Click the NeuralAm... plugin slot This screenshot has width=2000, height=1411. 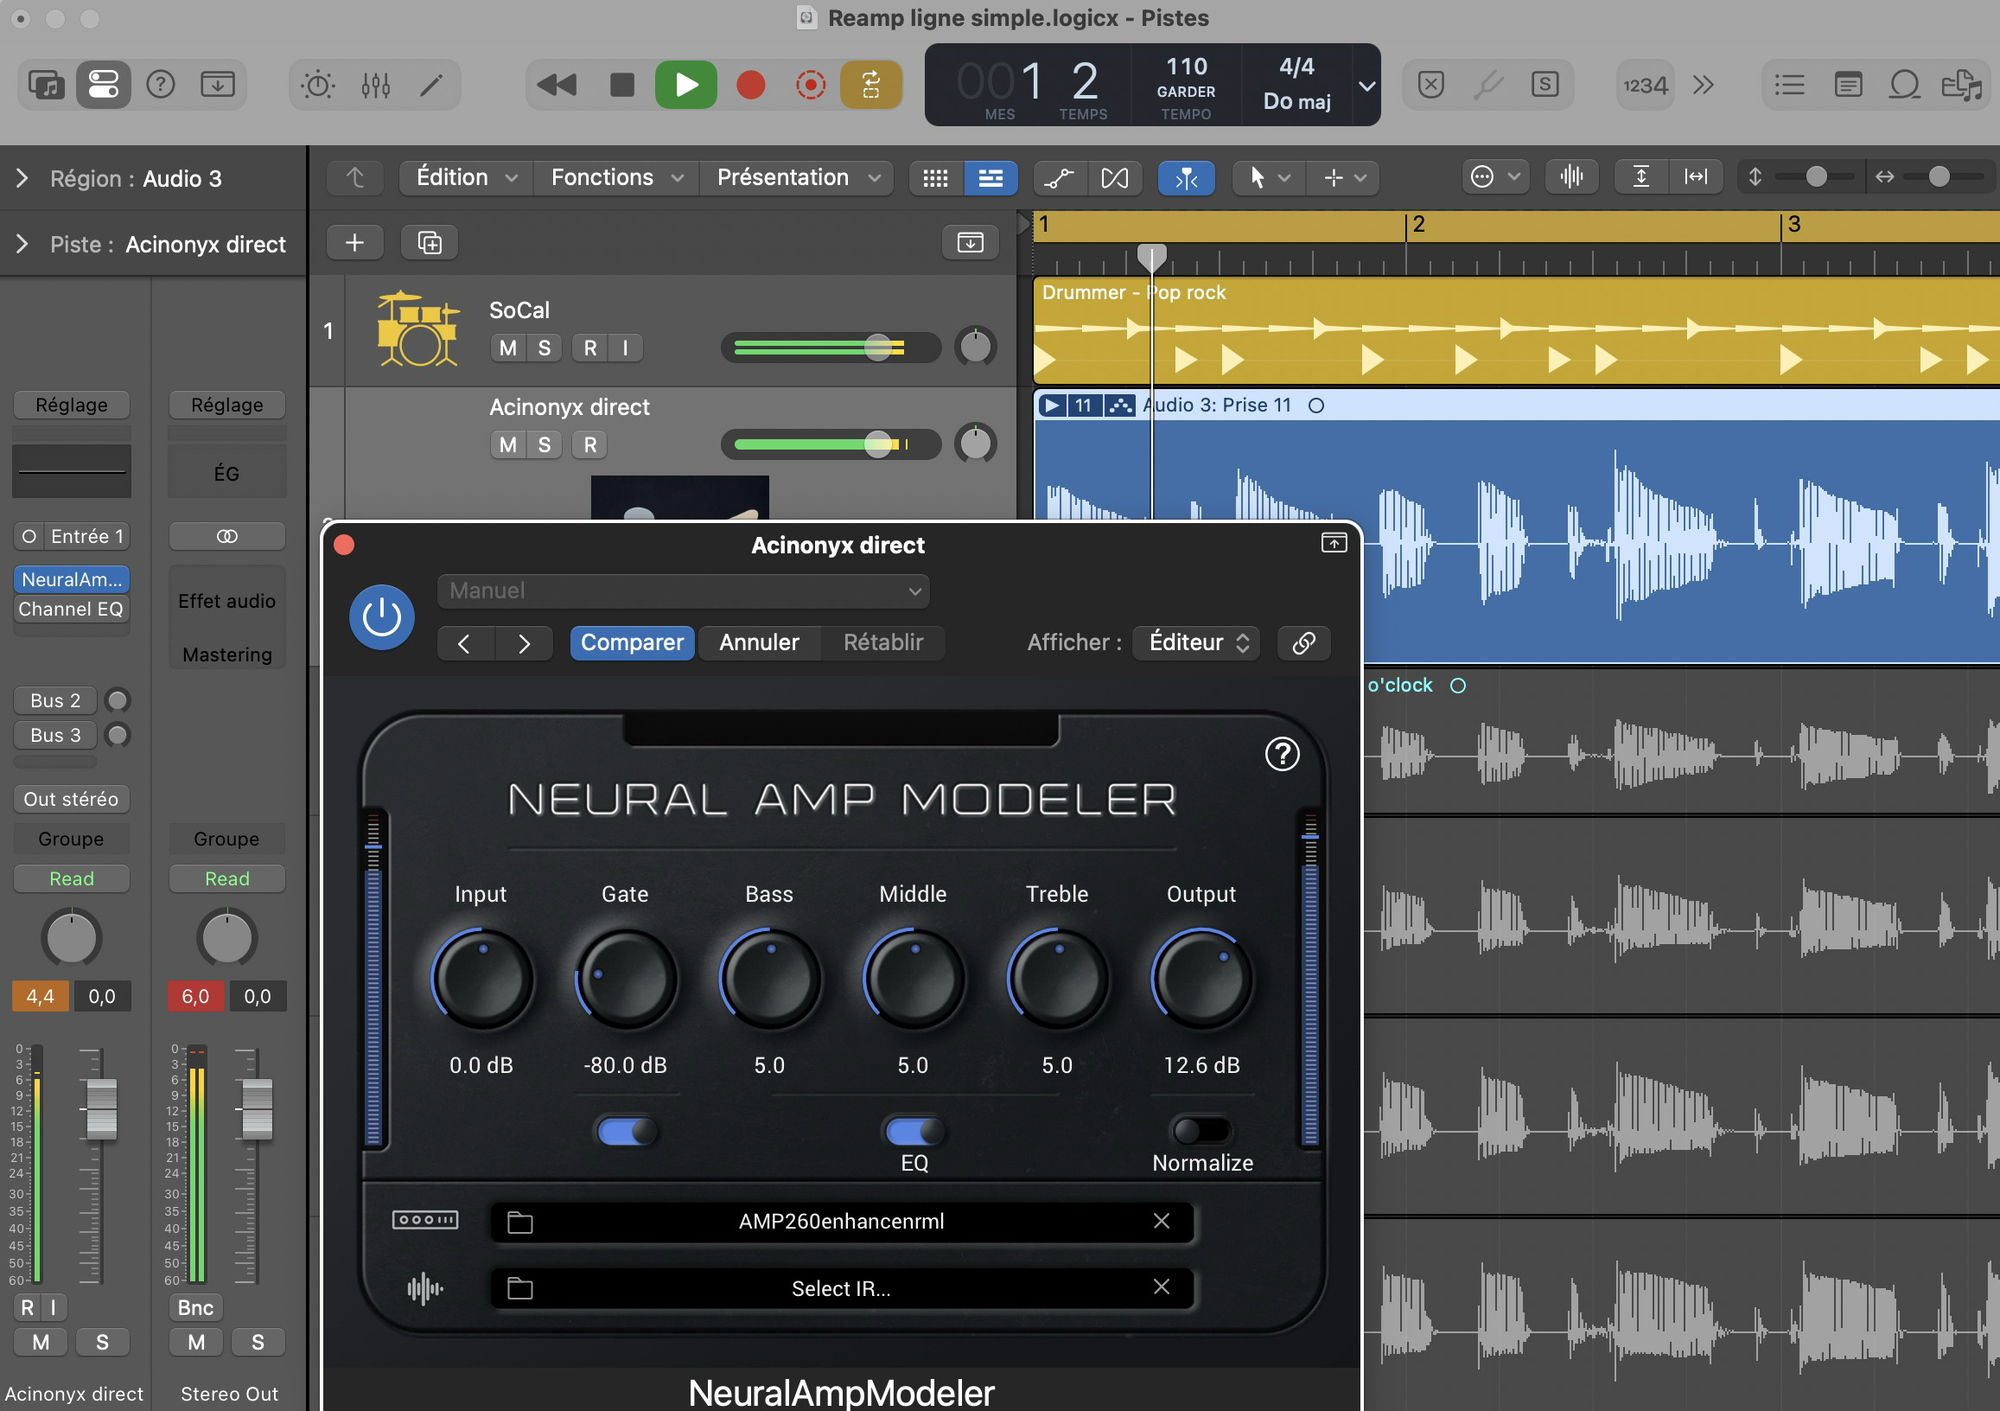click(71, 580)
